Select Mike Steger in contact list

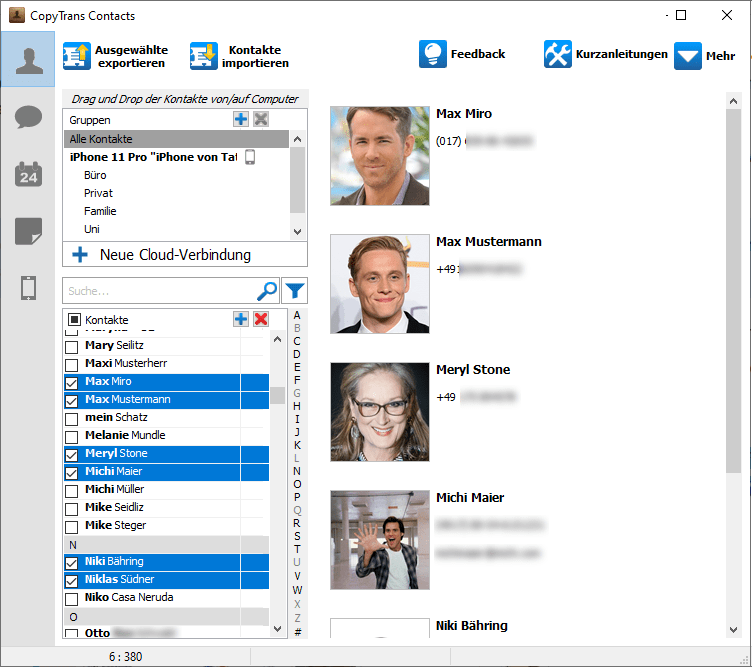coord(166,526)
